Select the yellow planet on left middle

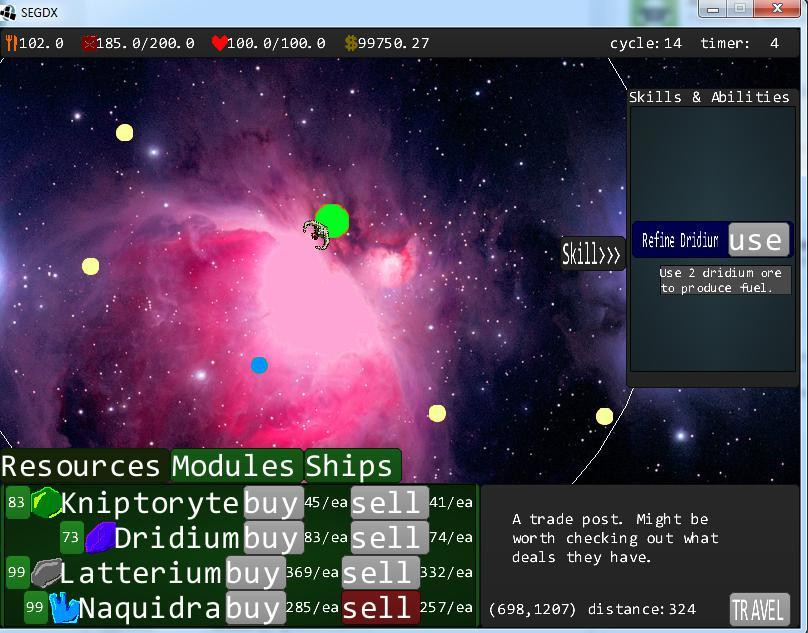91,266
